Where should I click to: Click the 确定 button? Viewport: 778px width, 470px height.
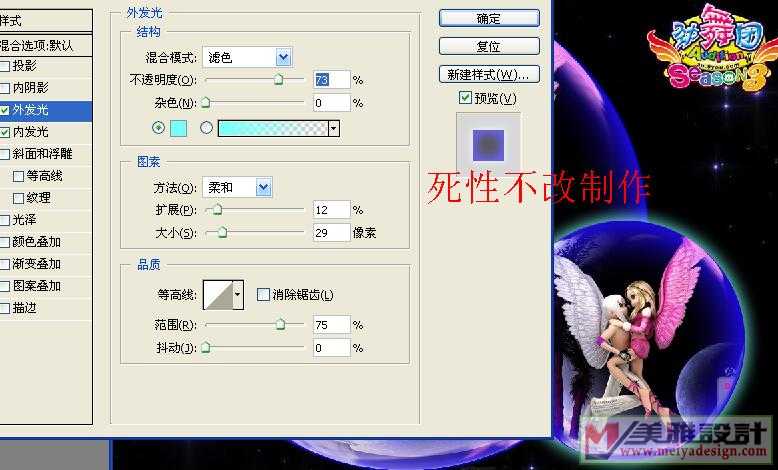pos(489,18)
